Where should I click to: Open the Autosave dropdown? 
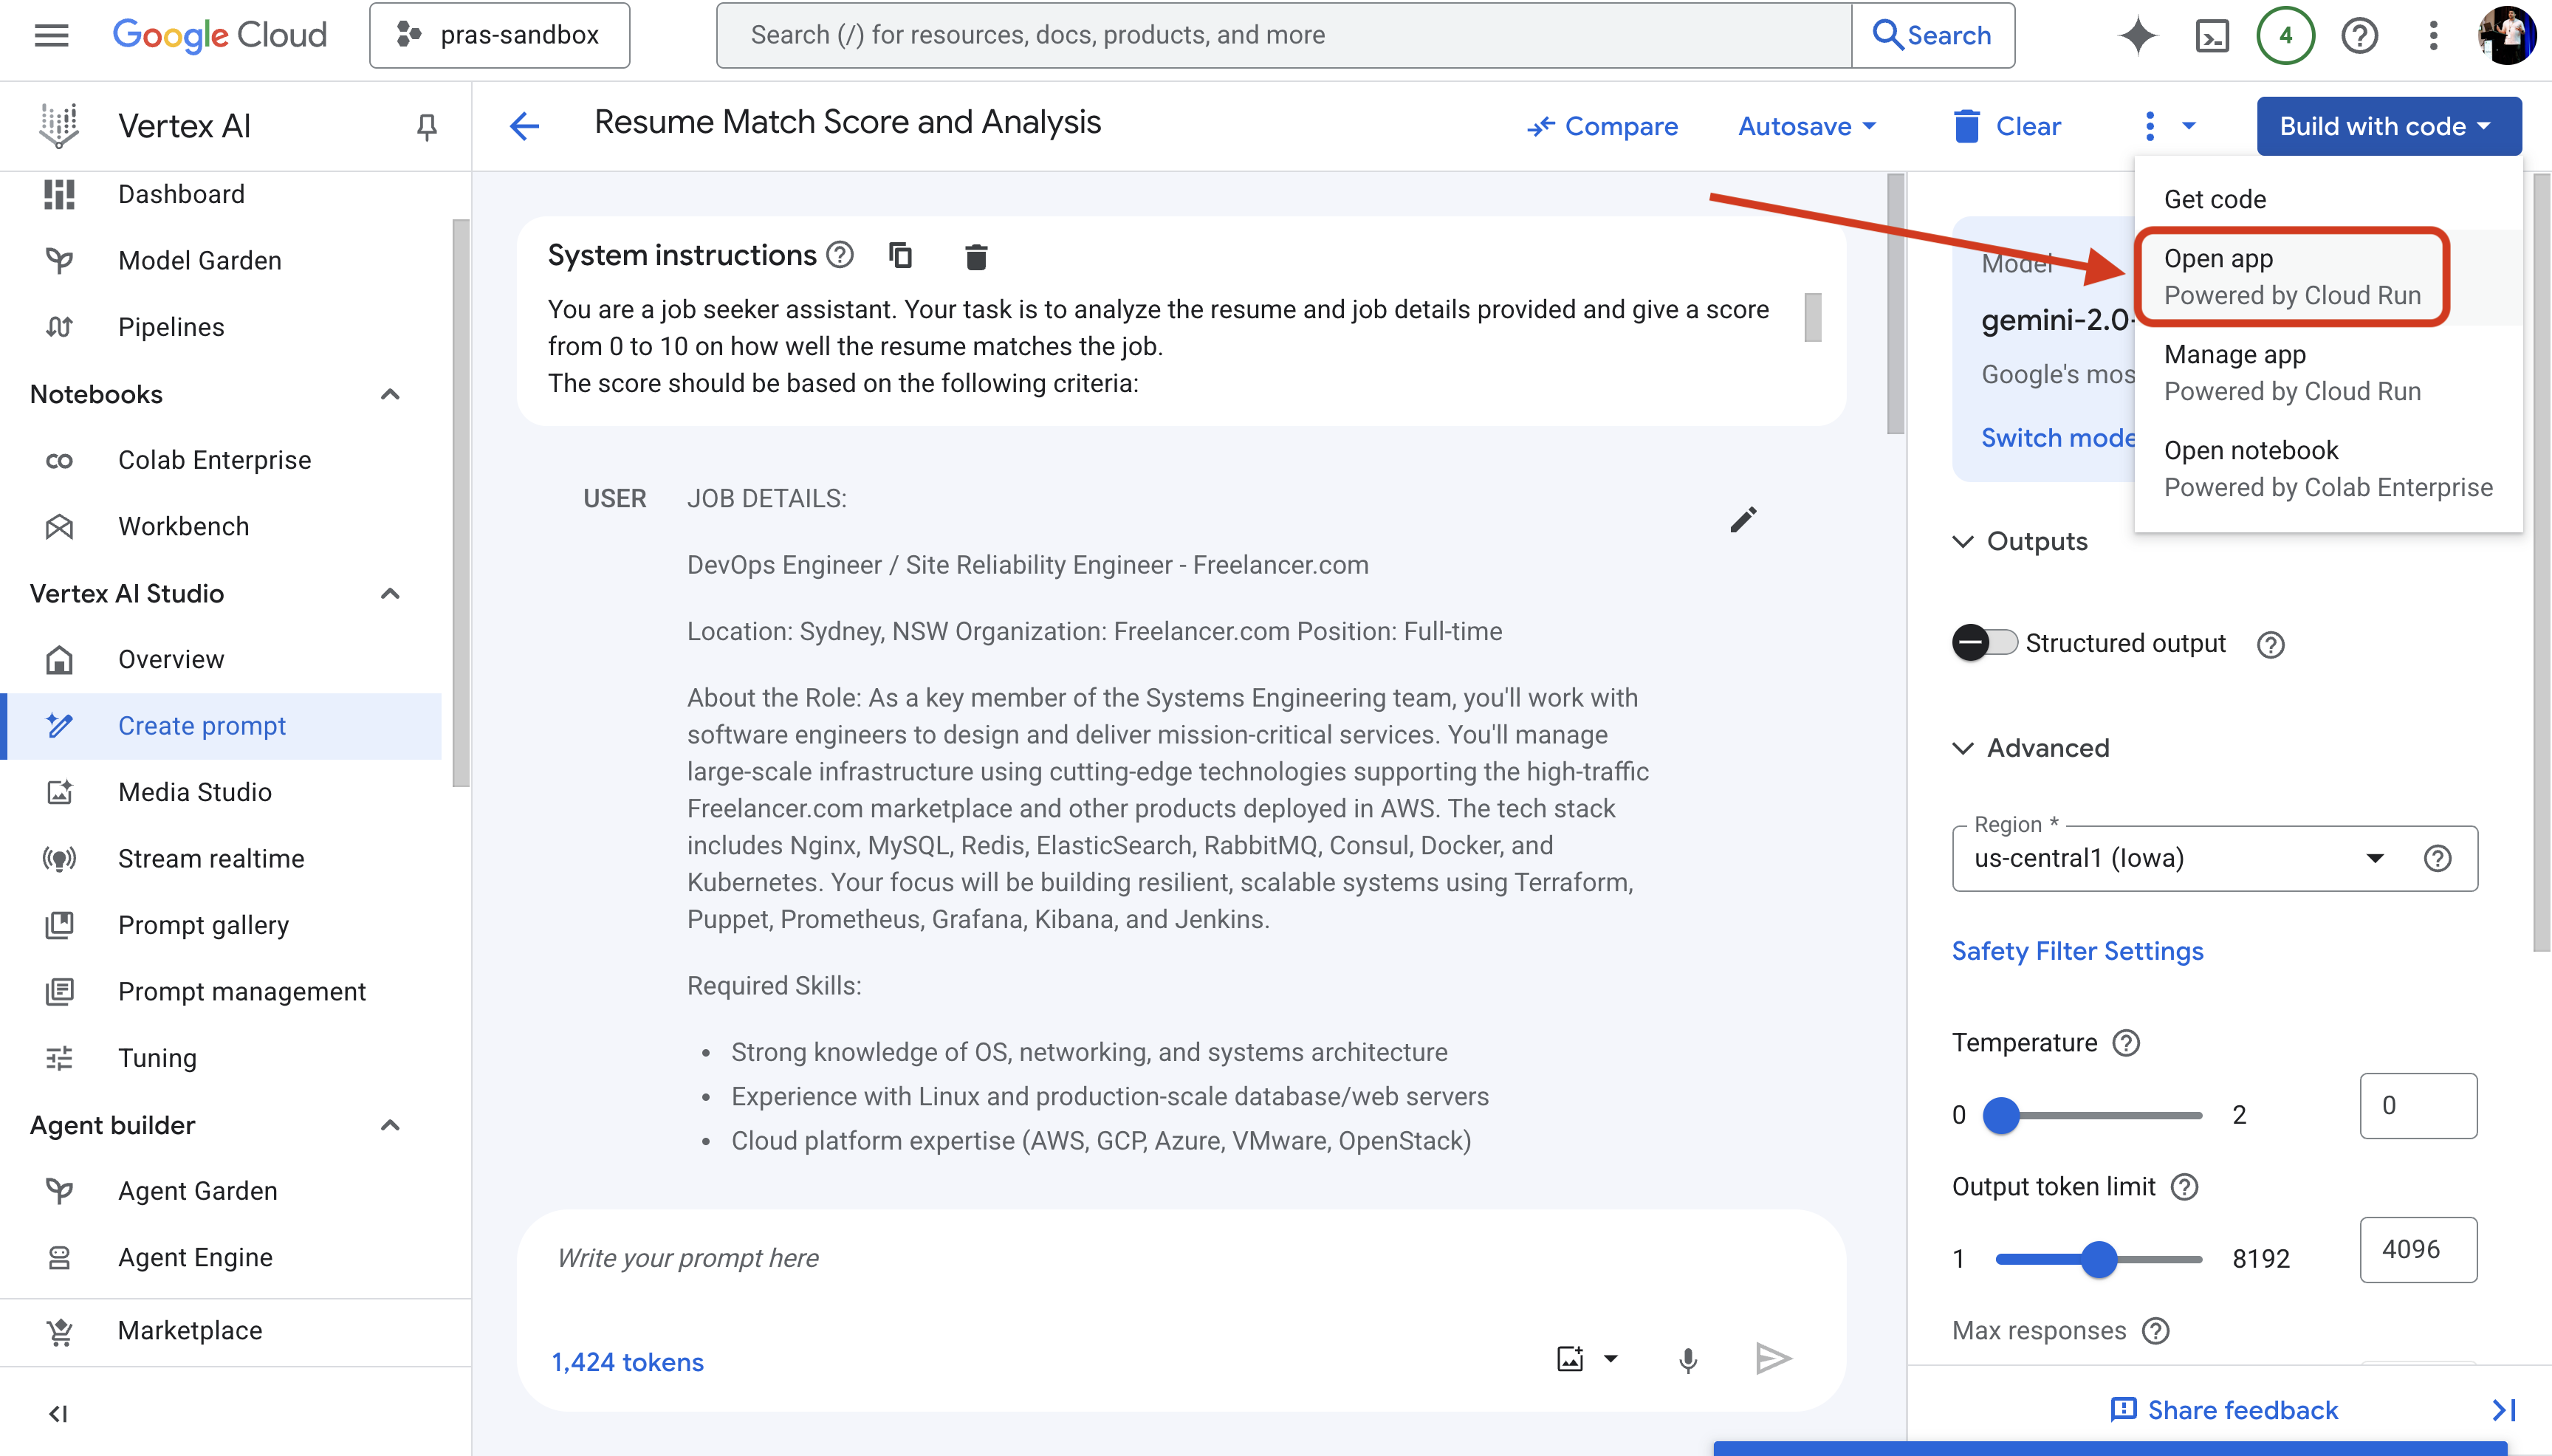click(1806, 126)
